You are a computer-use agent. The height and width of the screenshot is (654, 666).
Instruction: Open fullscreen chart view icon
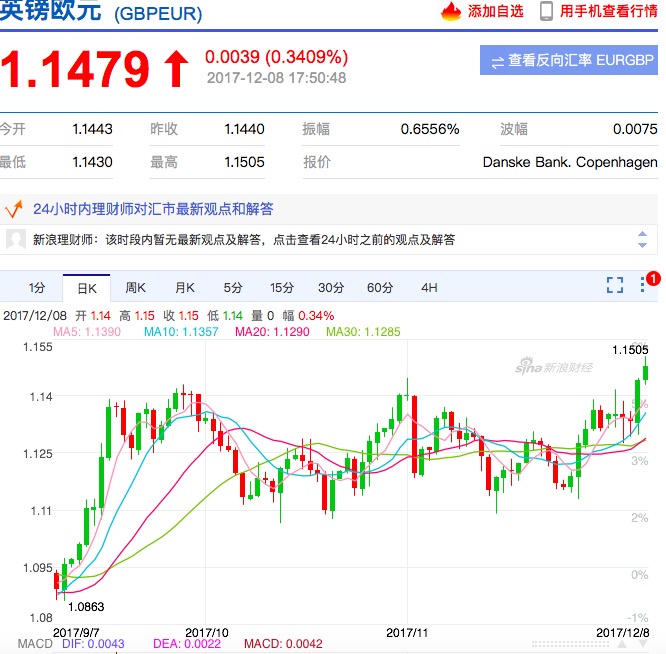(x=615, y=286)
